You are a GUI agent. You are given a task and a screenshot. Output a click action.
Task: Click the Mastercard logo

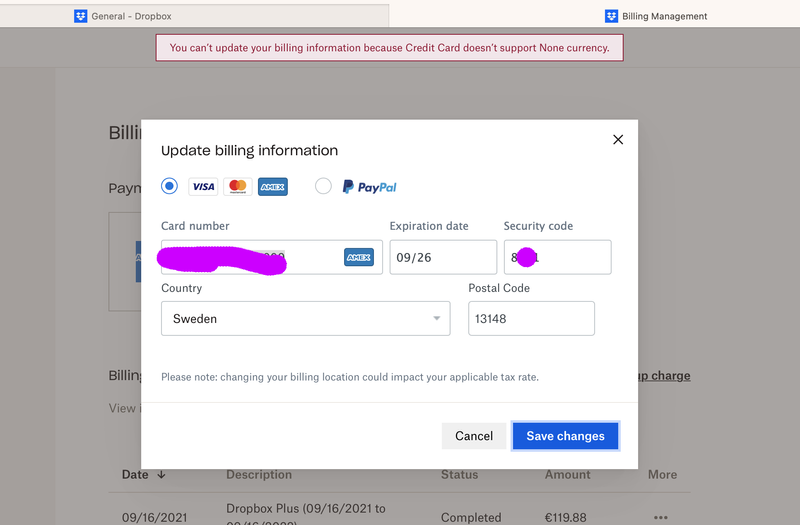238,187
